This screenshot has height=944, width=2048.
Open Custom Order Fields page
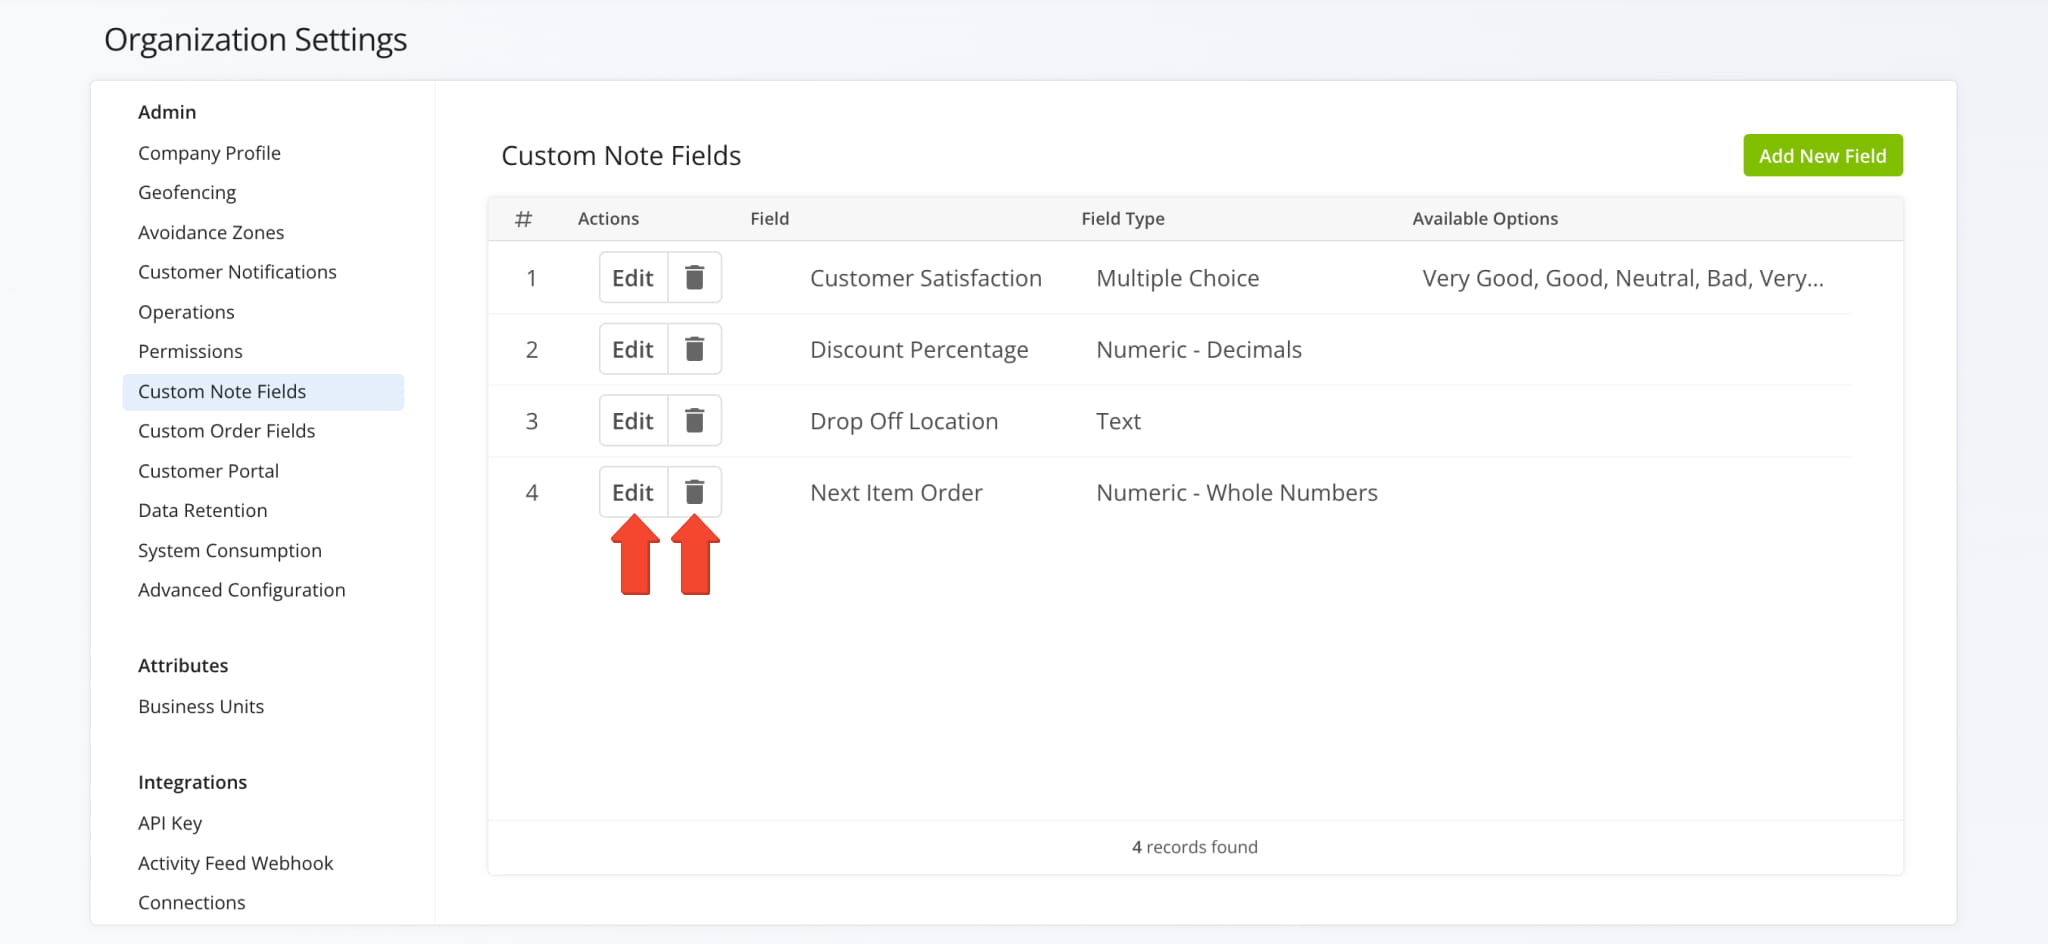[226, 431]
